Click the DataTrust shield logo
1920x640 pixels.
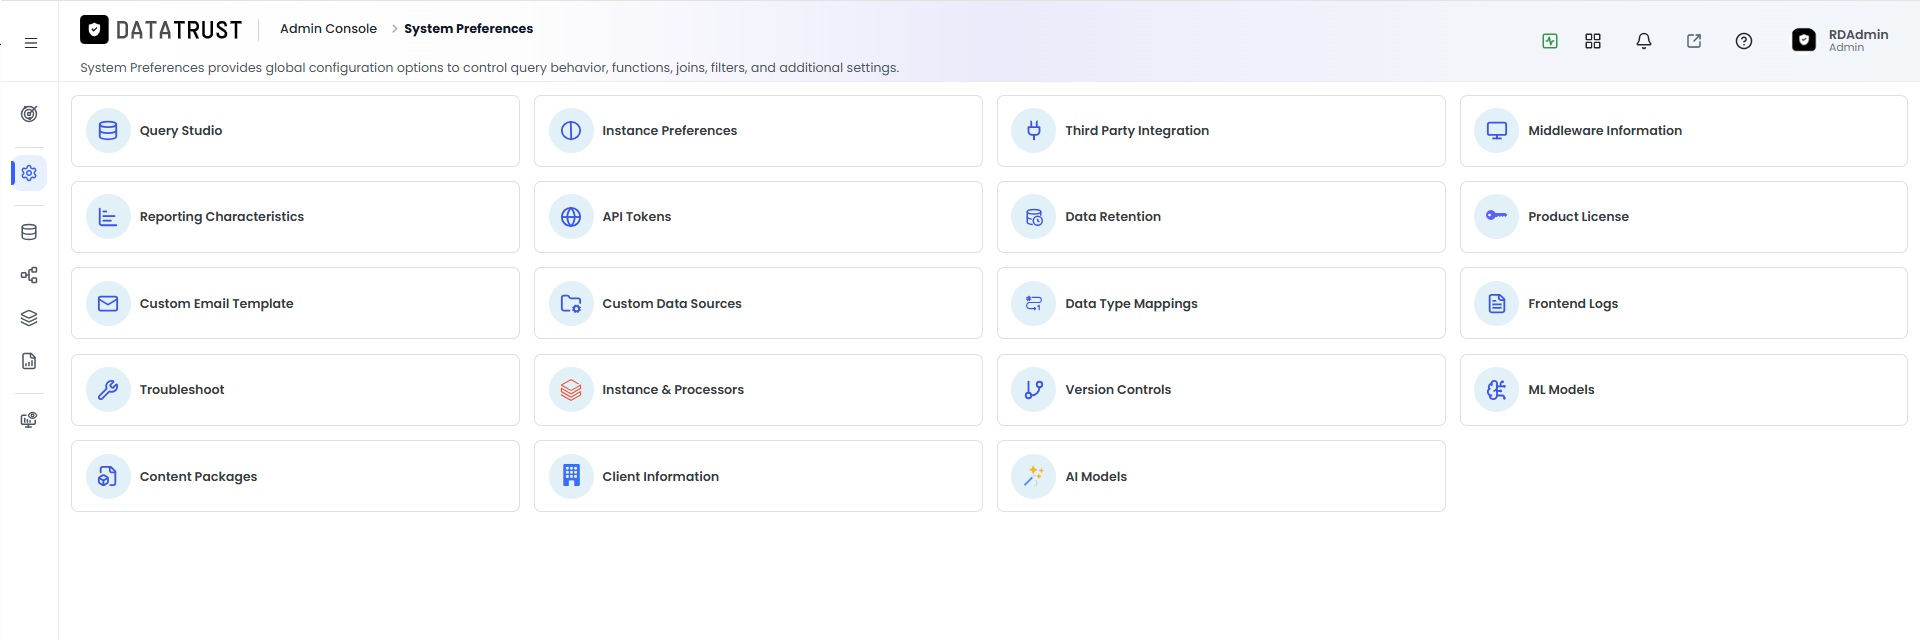point(94,30)
